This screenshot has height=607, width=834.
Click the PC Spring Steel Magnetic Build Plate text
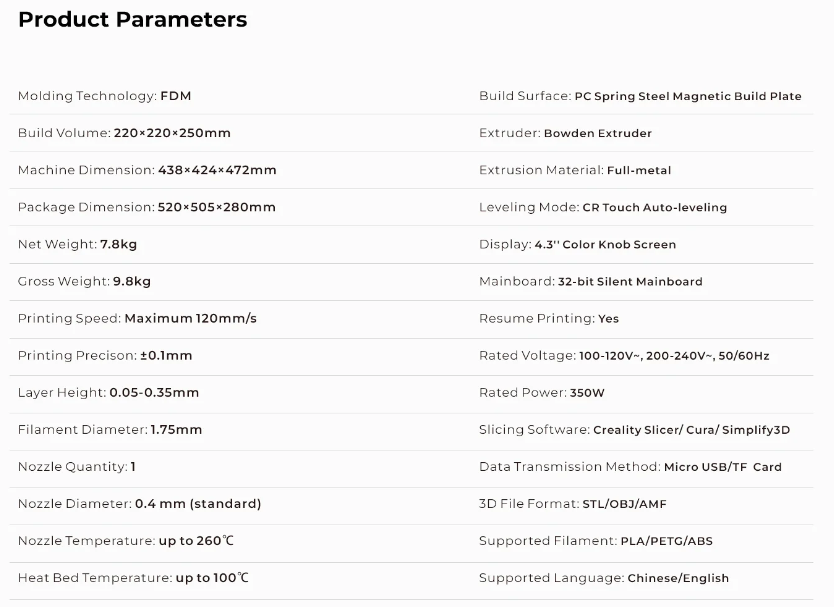point(688,96)
